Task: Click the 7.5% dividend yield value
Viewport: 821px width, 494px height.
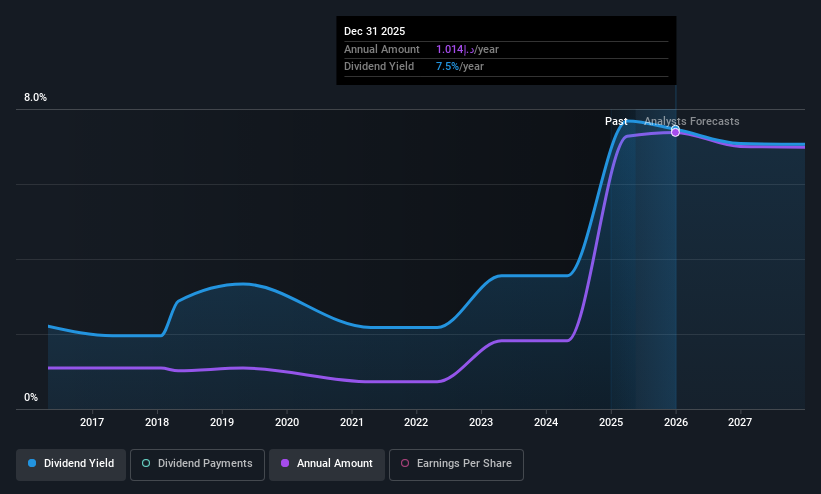Action: point(447,67)
